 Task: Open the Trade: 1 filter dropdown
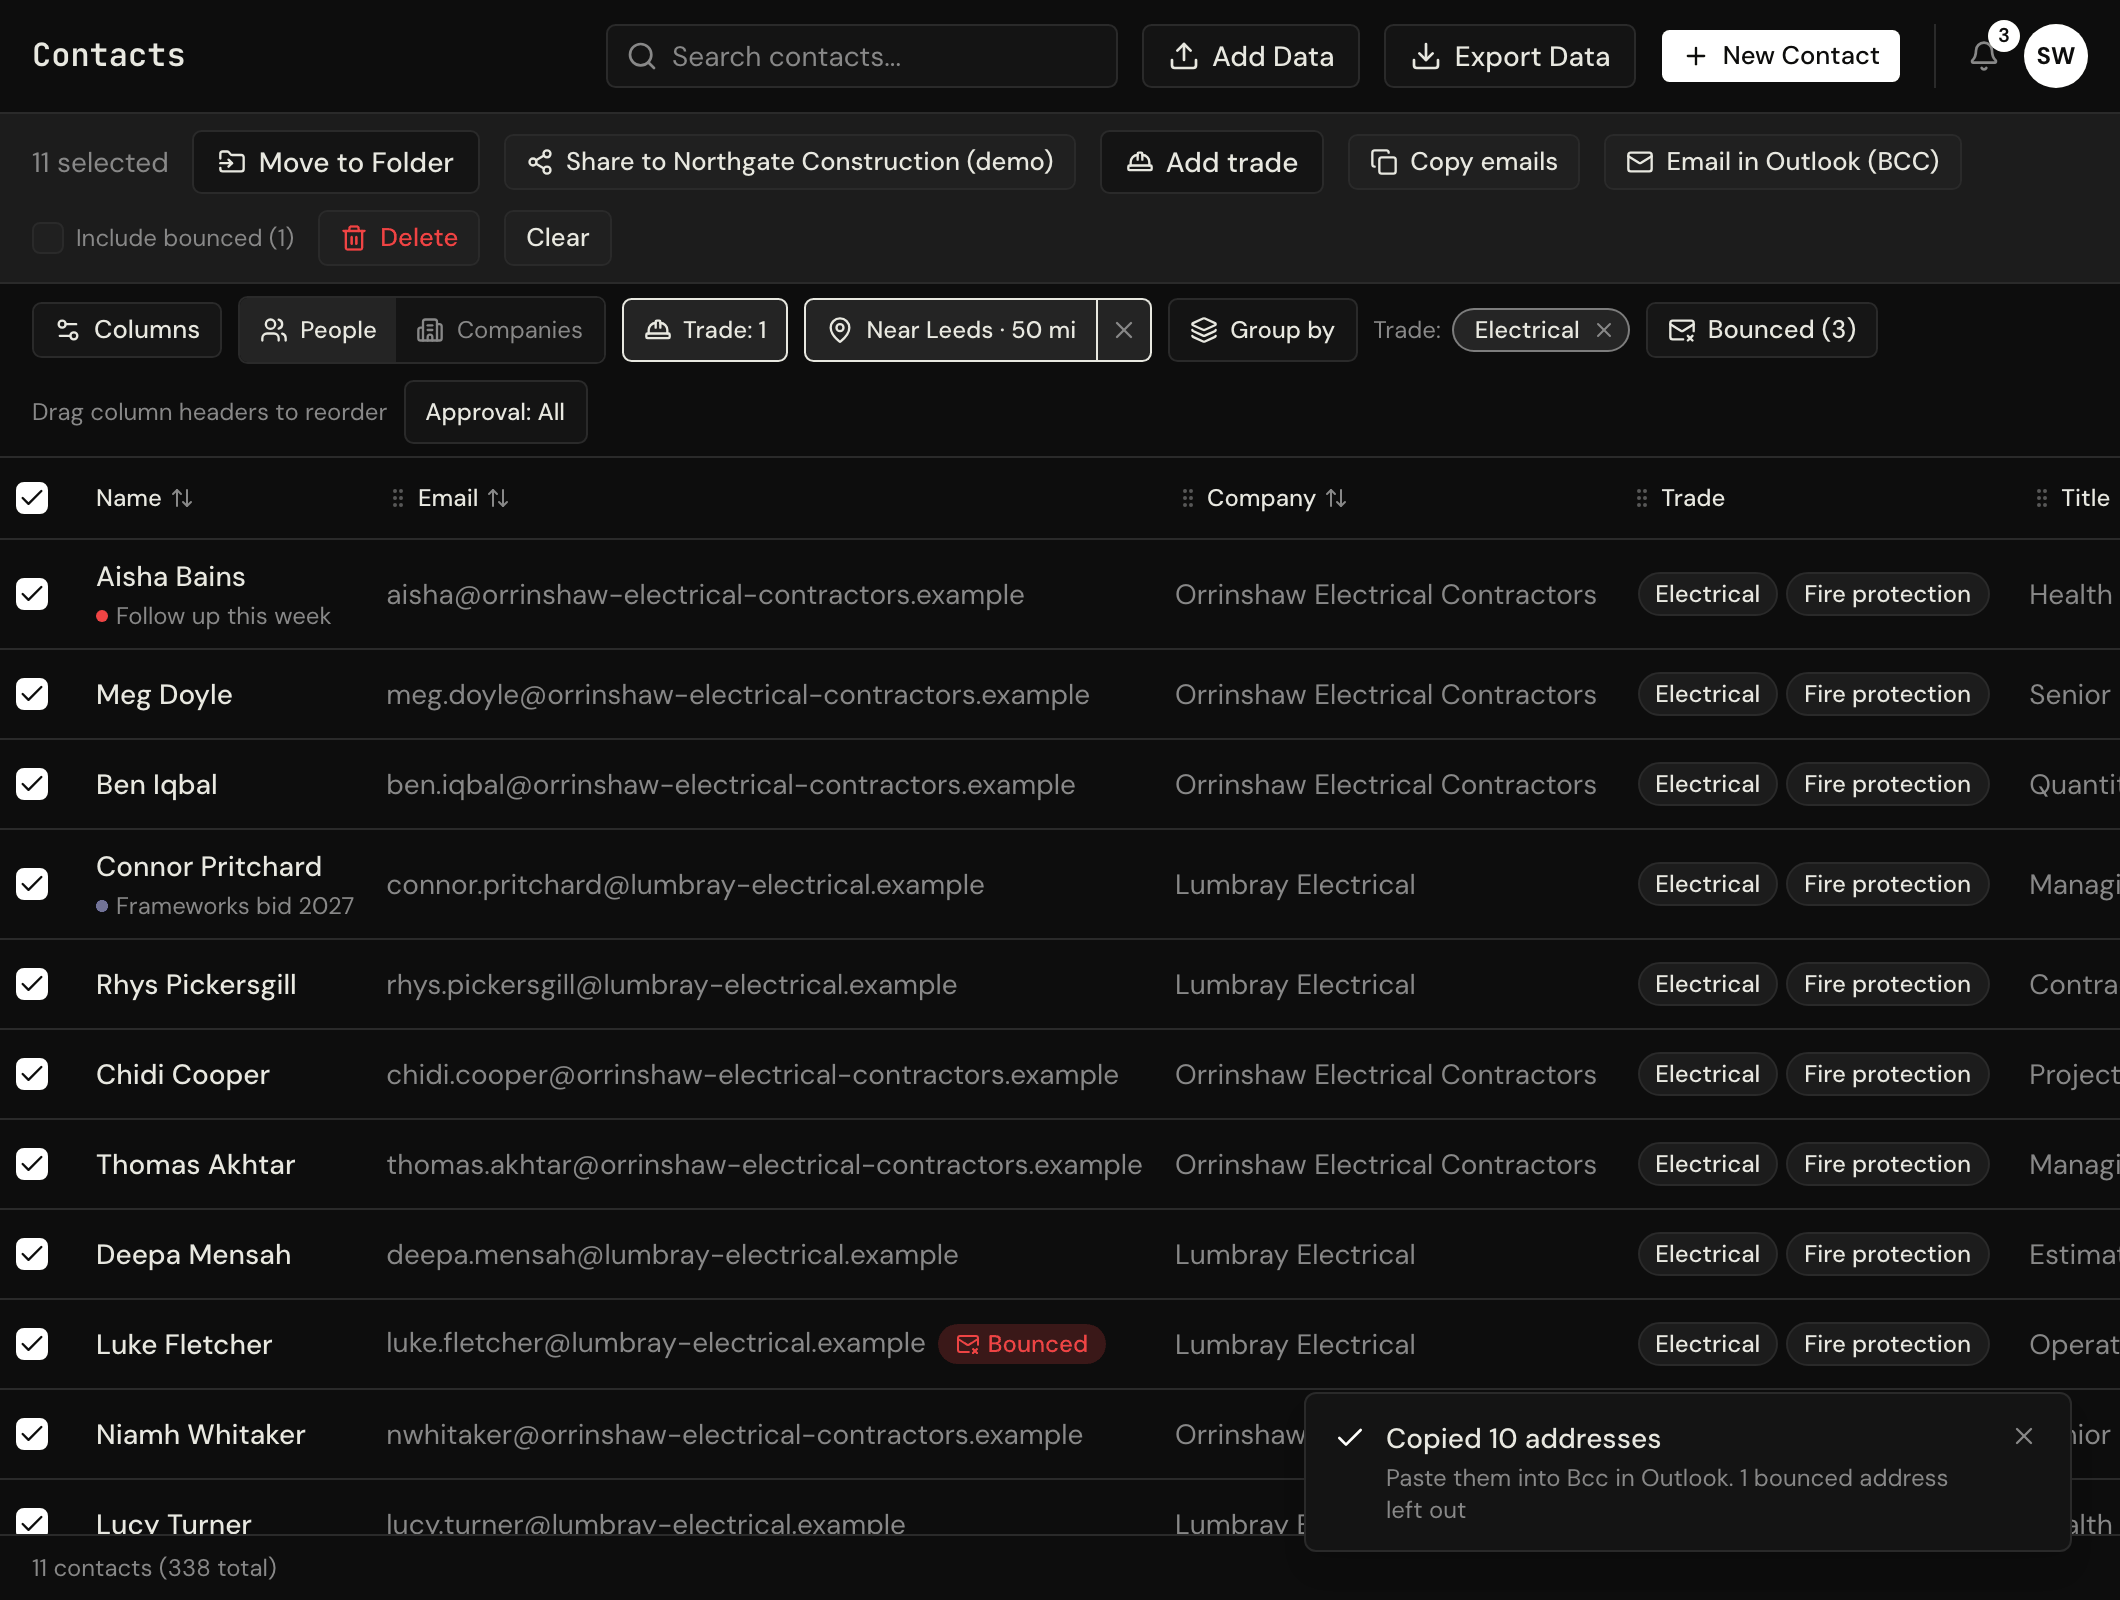(705, 330)
